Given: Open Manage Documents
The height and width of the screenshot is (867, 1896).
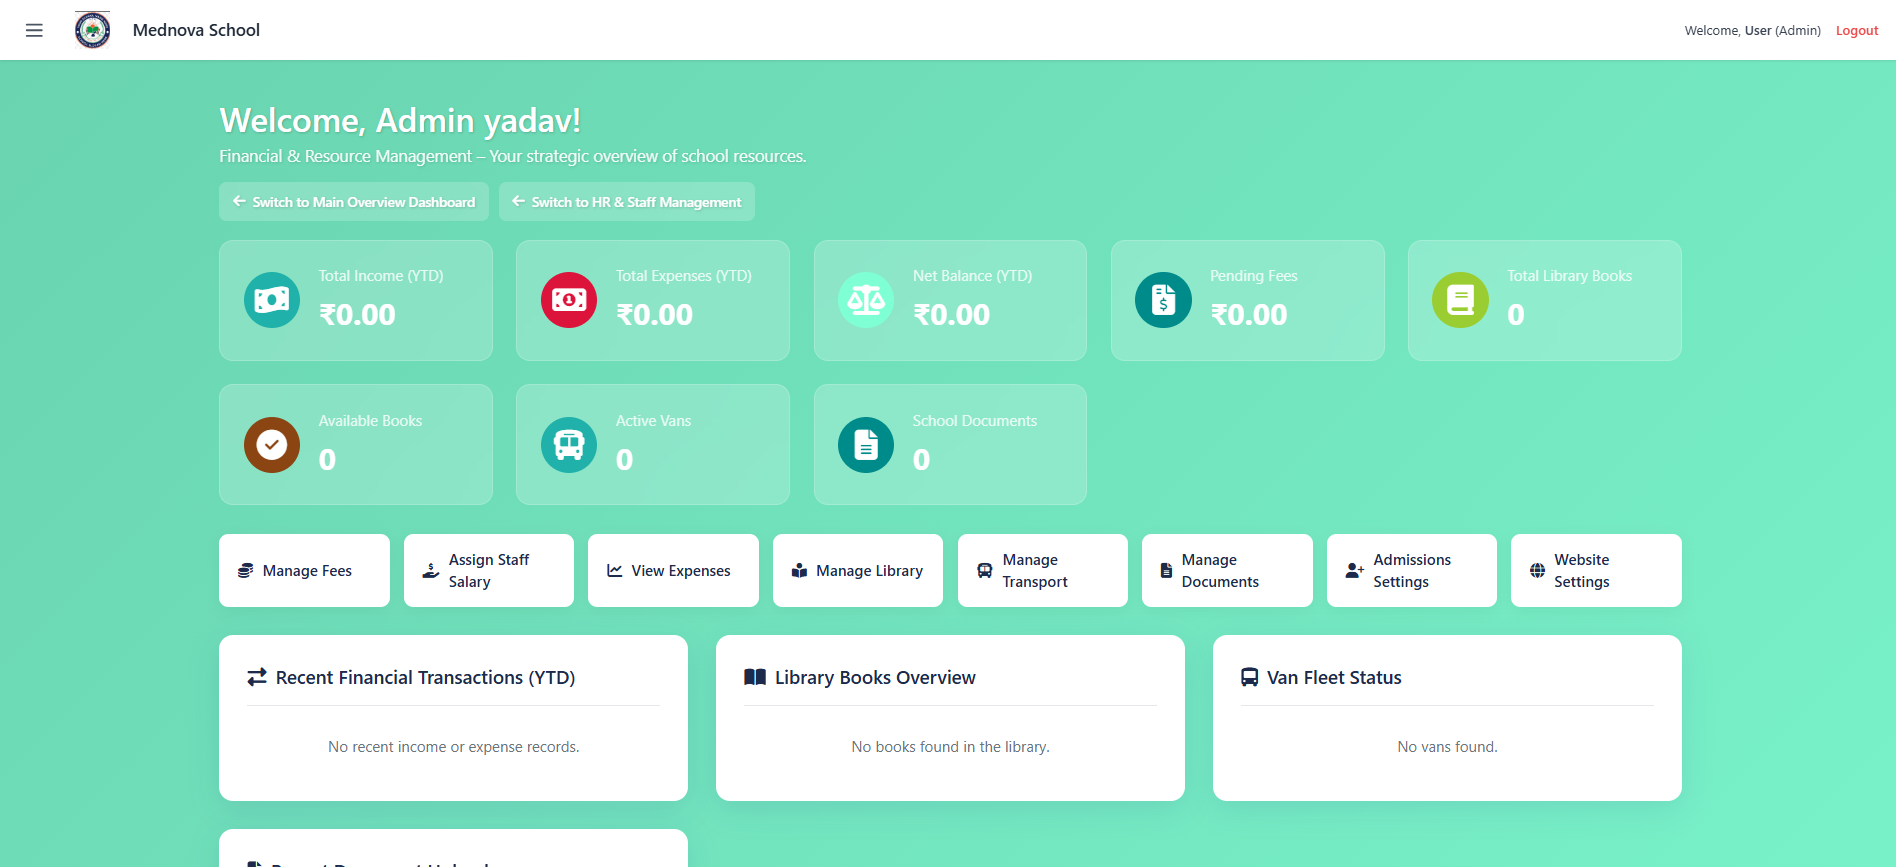Looking at the screenshot, I should click(1227, 571).
